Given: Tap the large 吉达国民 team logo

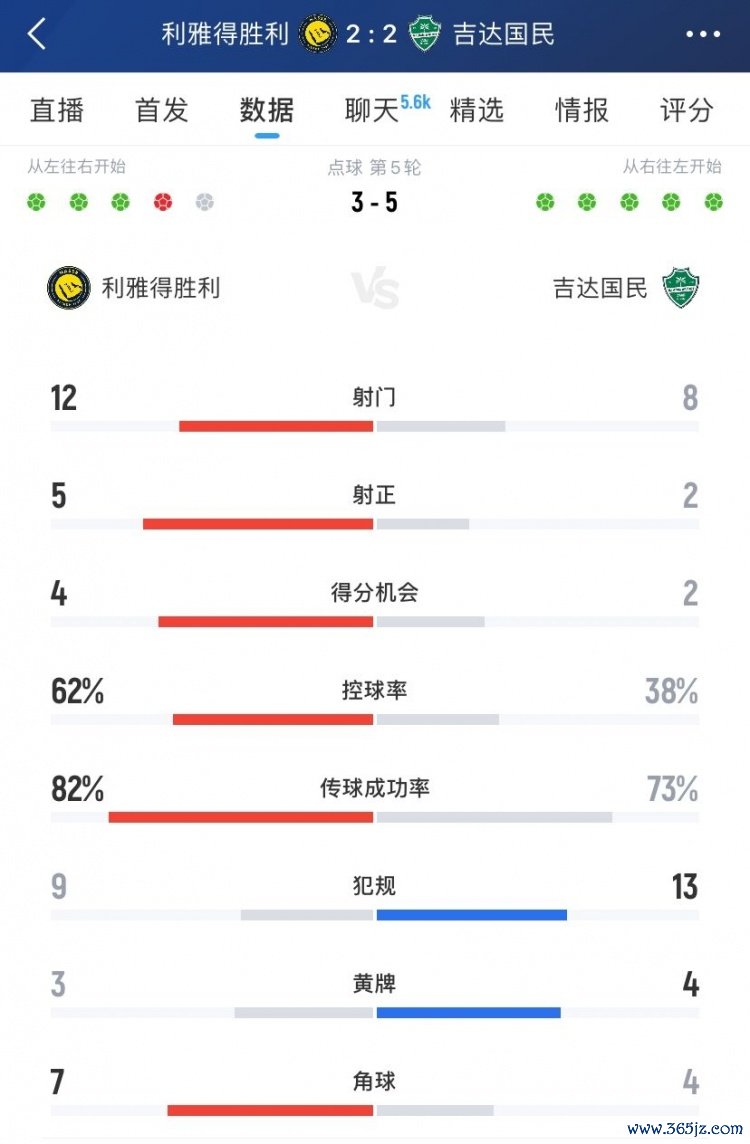Looking at the screenshot, I should pos(681,289).
